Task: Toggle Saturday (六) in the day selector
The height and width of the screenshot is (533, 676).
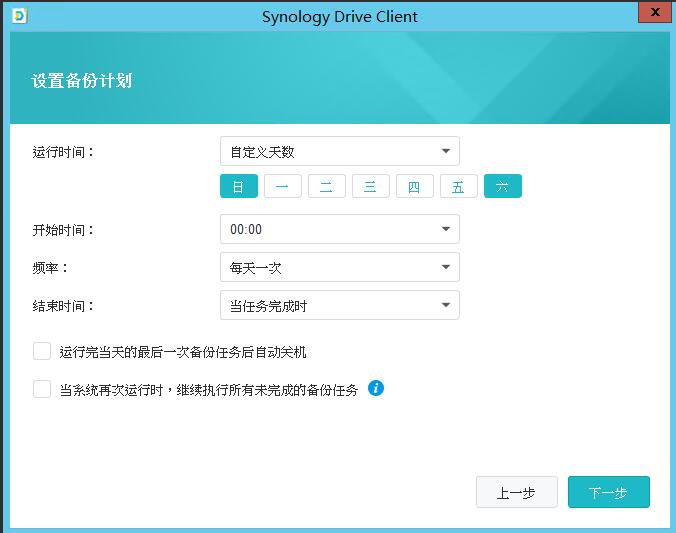Action: (x=502, y=186)
